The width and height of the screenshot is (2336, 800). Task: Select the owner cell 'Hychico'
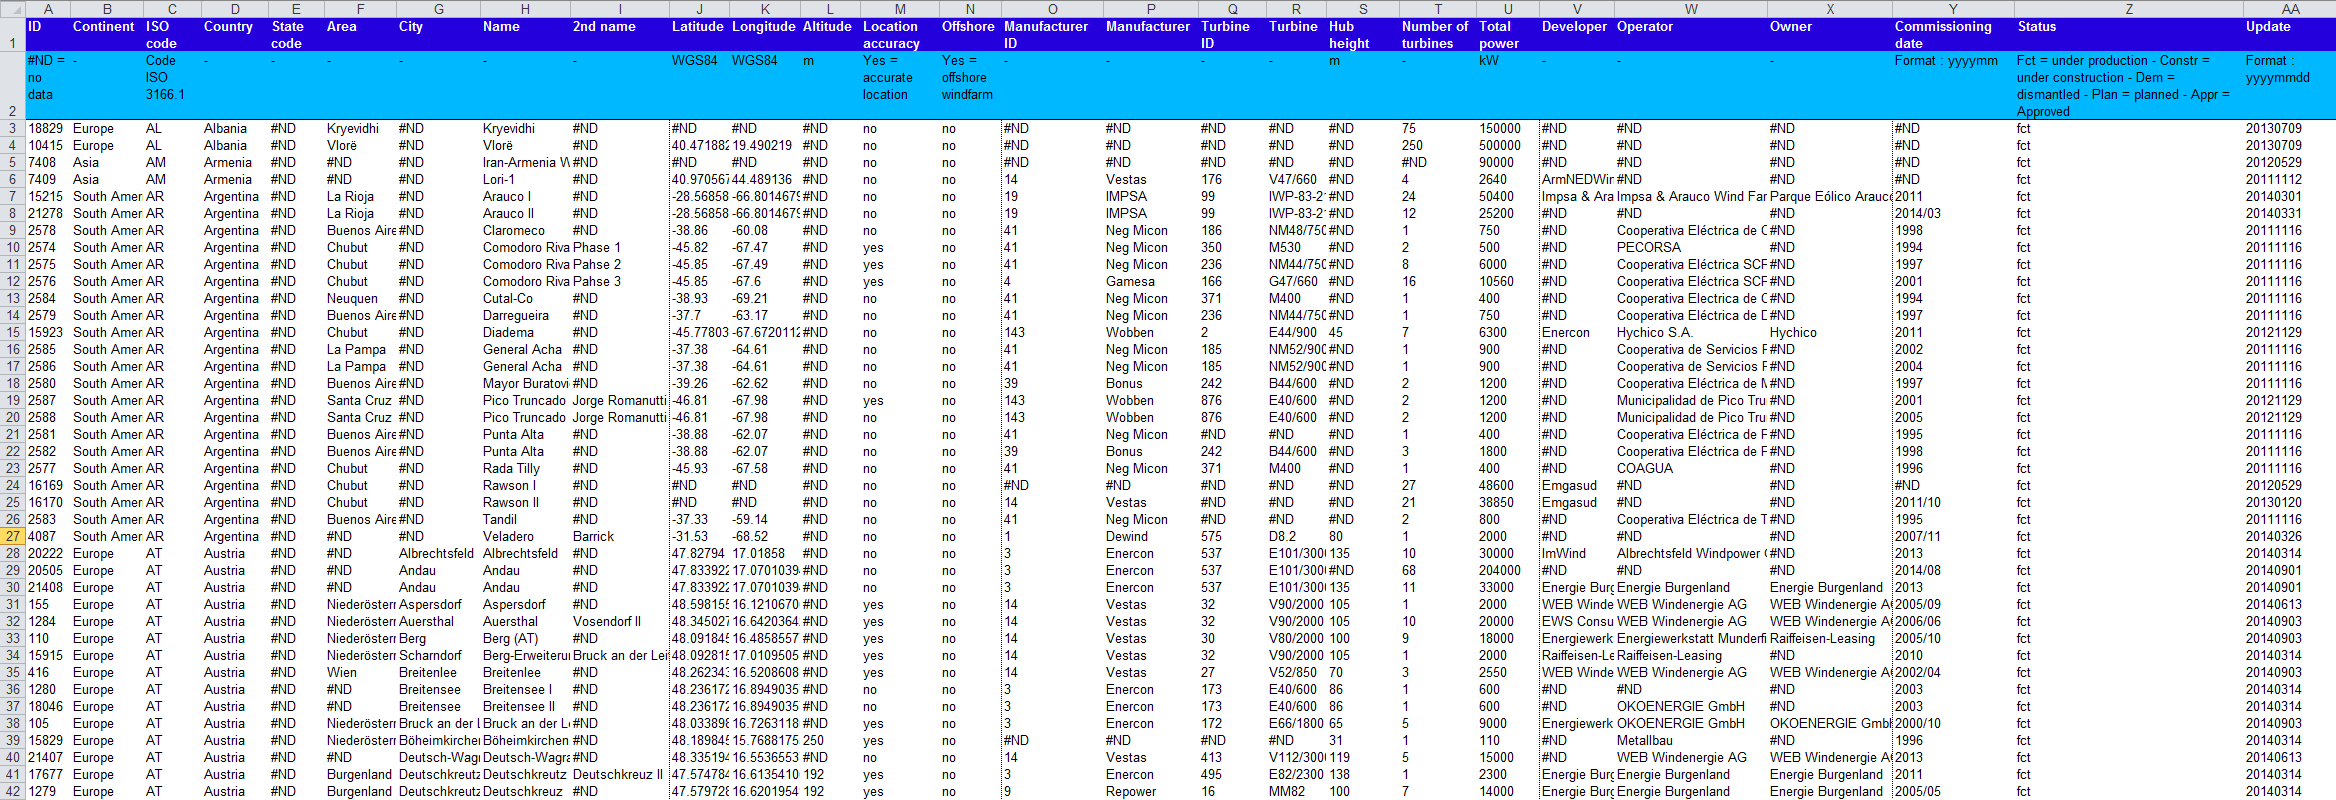(x=1830, y=332)
